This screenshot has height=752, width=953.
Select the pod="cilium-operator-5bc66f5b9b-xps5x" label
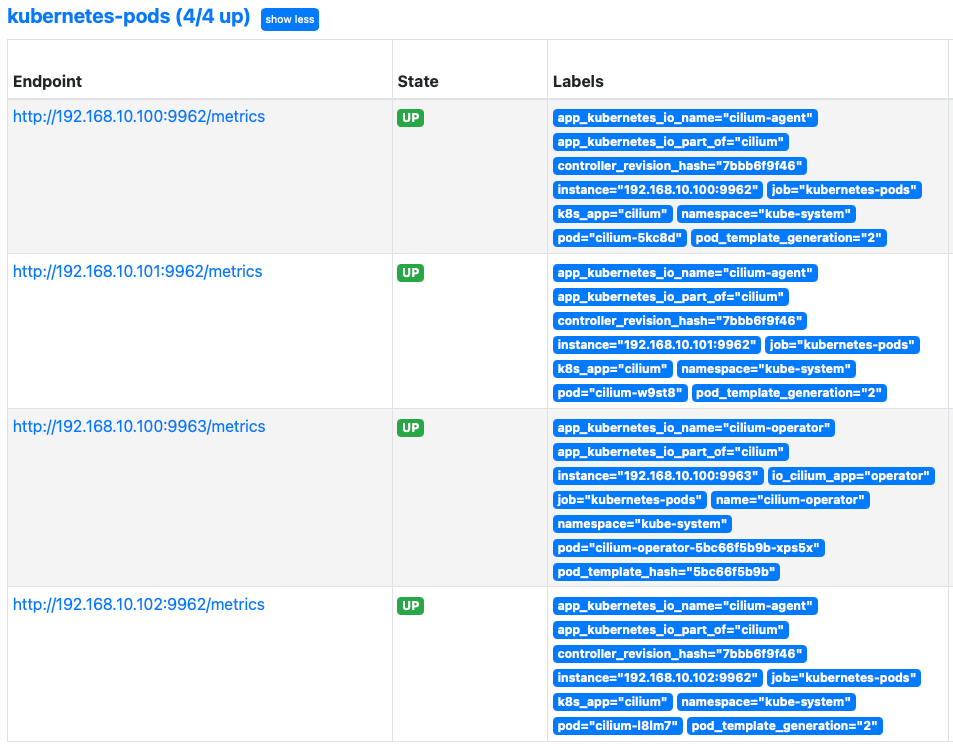coord(689,548)
